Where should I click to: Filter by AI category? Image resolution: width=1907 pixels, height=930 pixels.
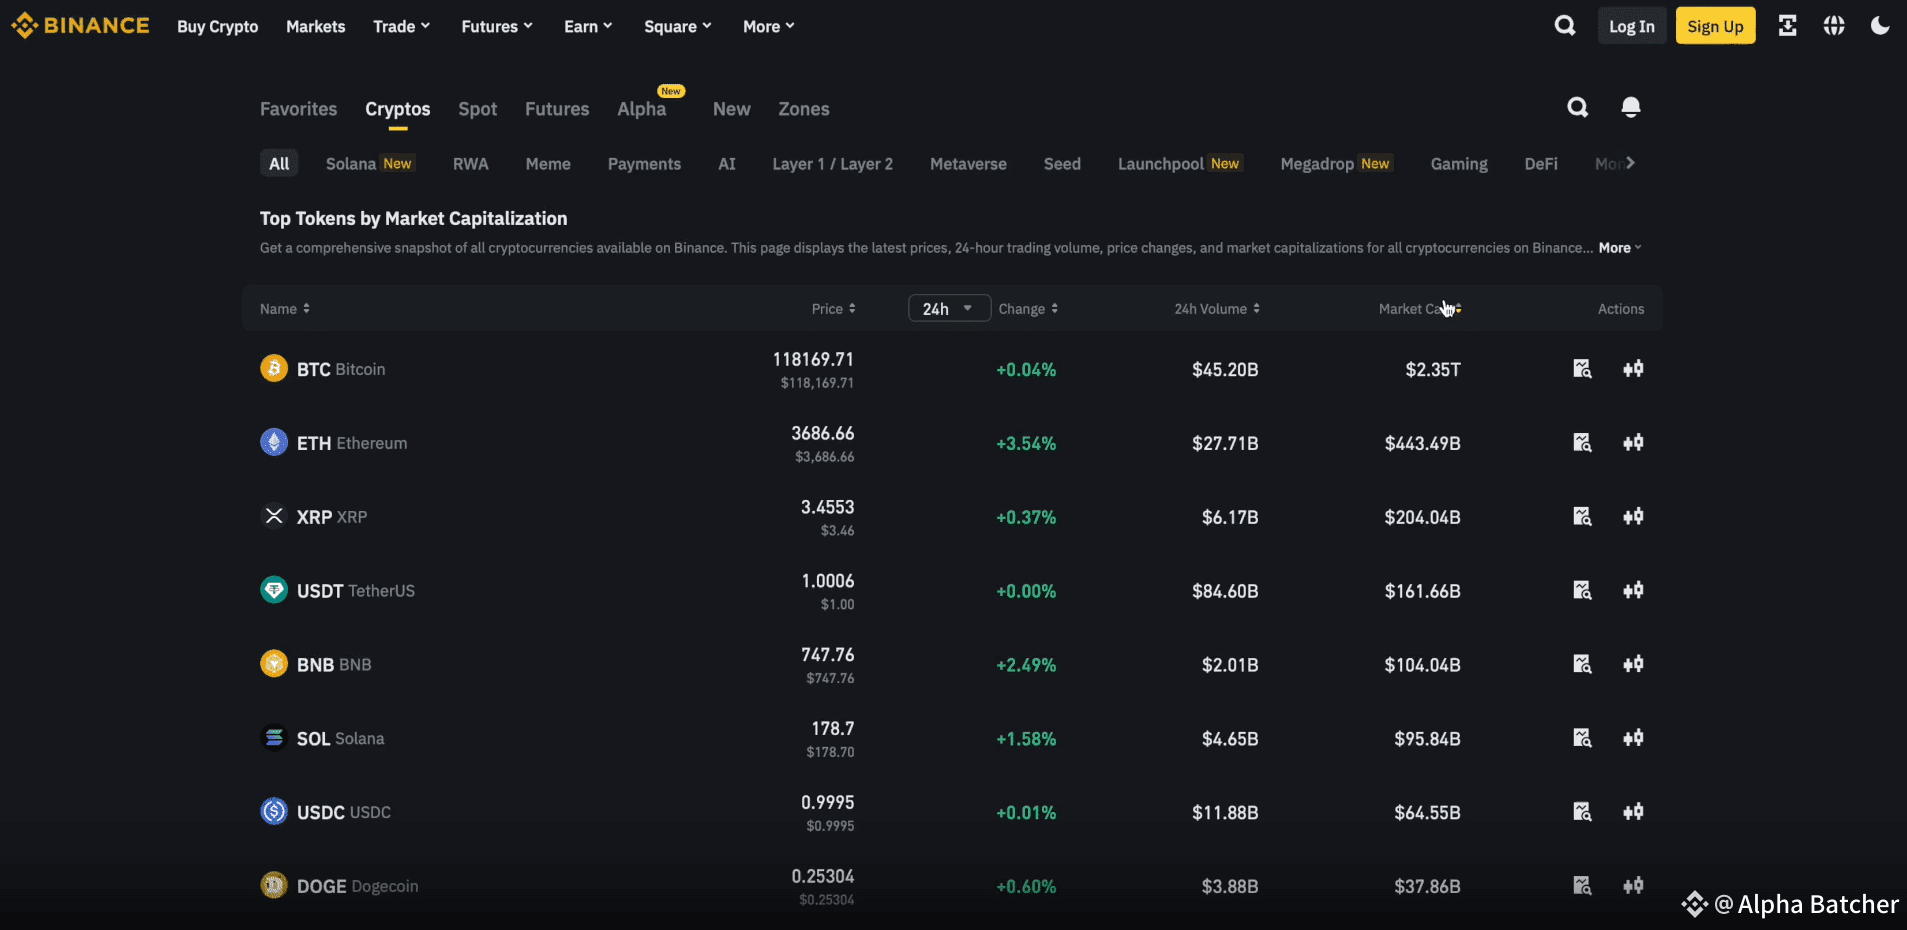pyautogui.click(x=727, y=164)
